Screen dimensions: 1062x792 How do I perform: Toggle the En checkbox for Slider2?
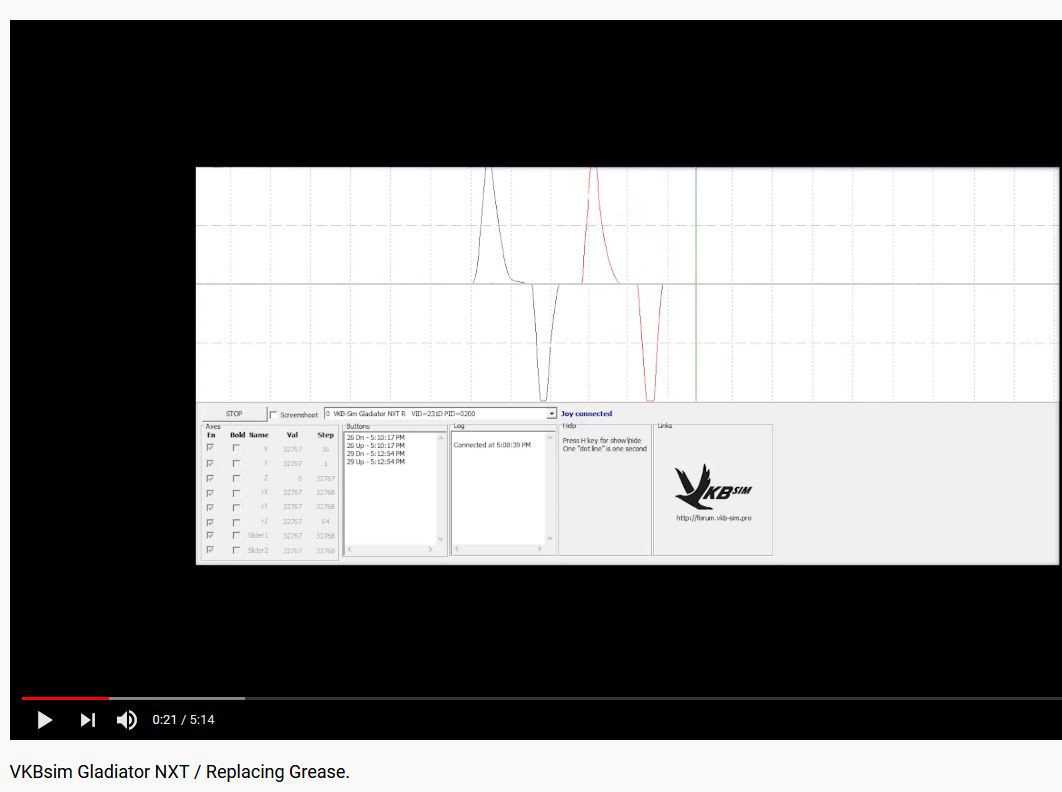(210, 550)
